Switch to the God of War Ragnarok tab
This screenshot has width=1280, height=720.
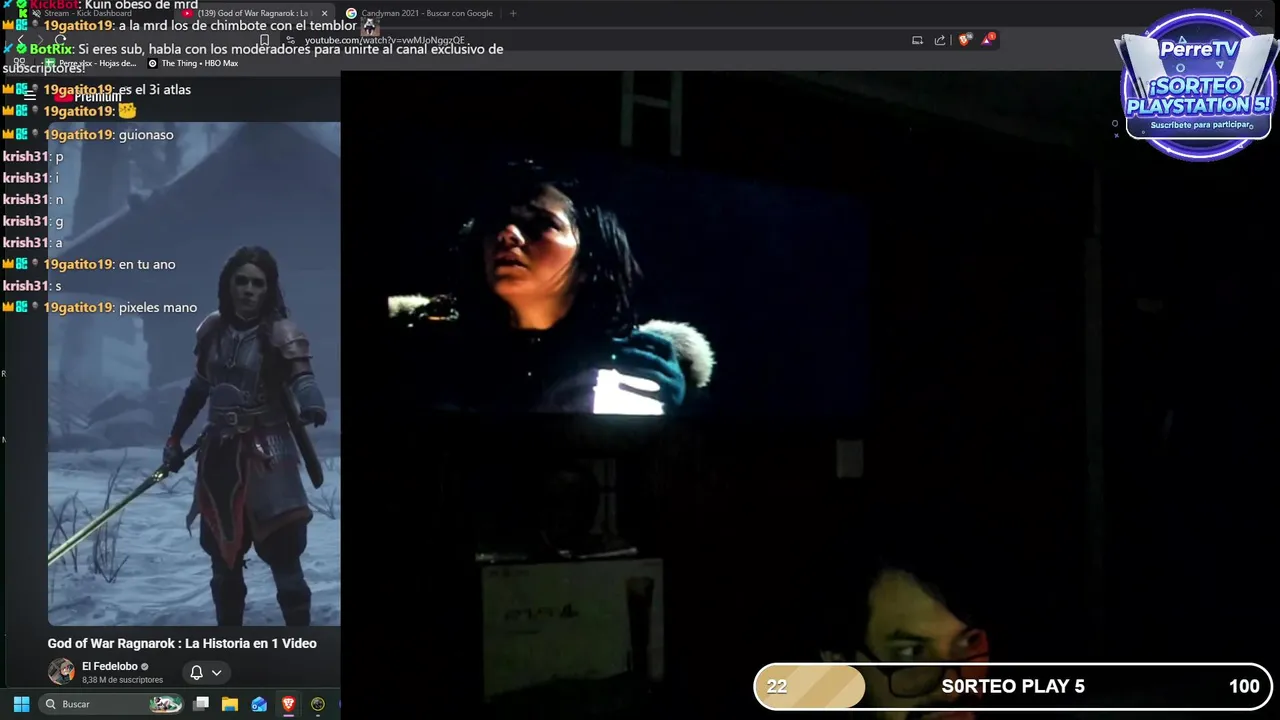[x=255, y=13]
